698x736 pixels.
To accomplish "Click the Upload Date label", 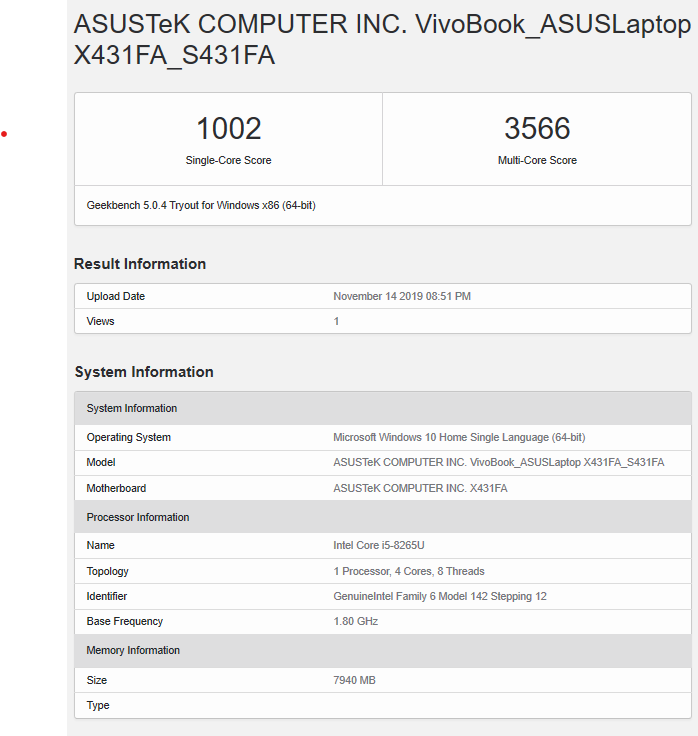I will [115, 296].
